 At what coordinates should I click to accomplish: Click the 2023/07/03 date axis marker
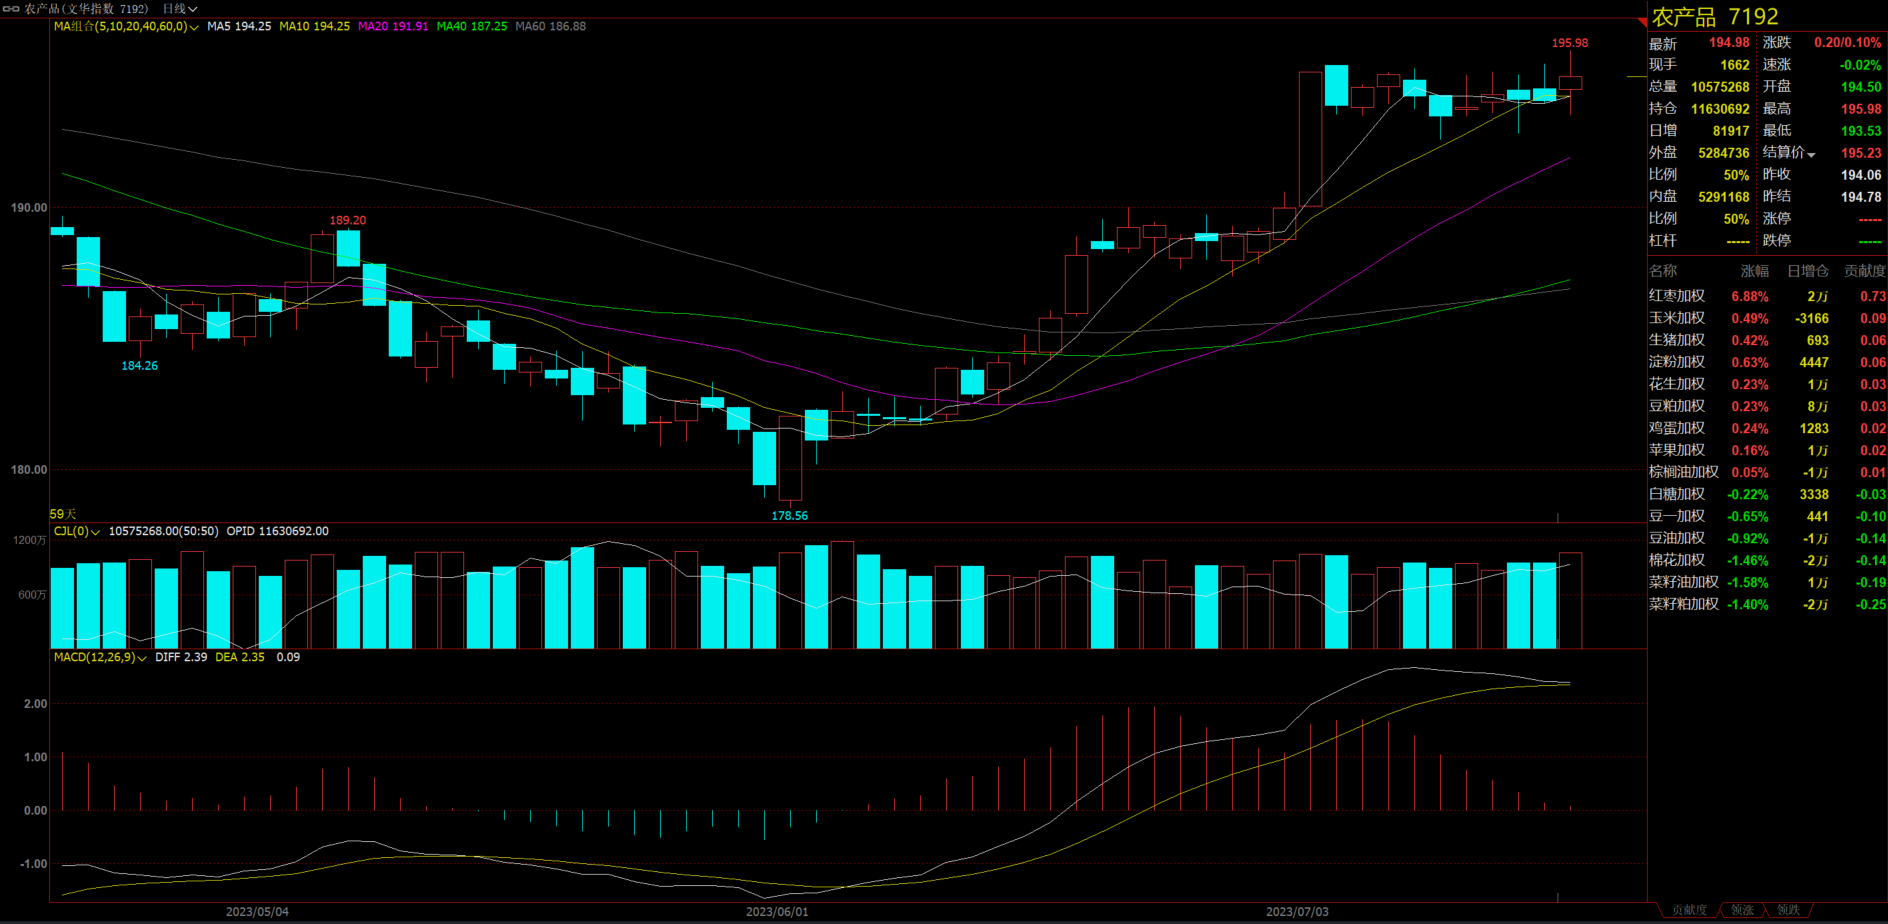[1297, 912]
